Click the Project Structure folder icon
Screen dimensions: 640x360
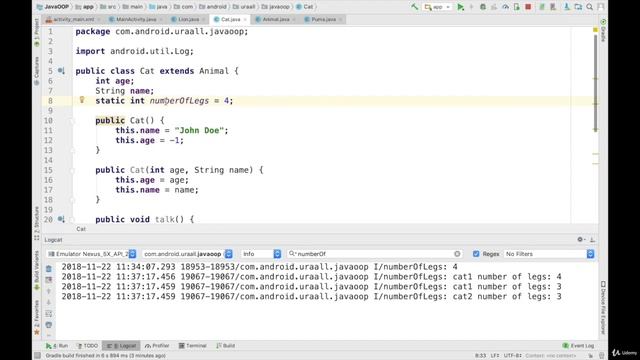578,7
